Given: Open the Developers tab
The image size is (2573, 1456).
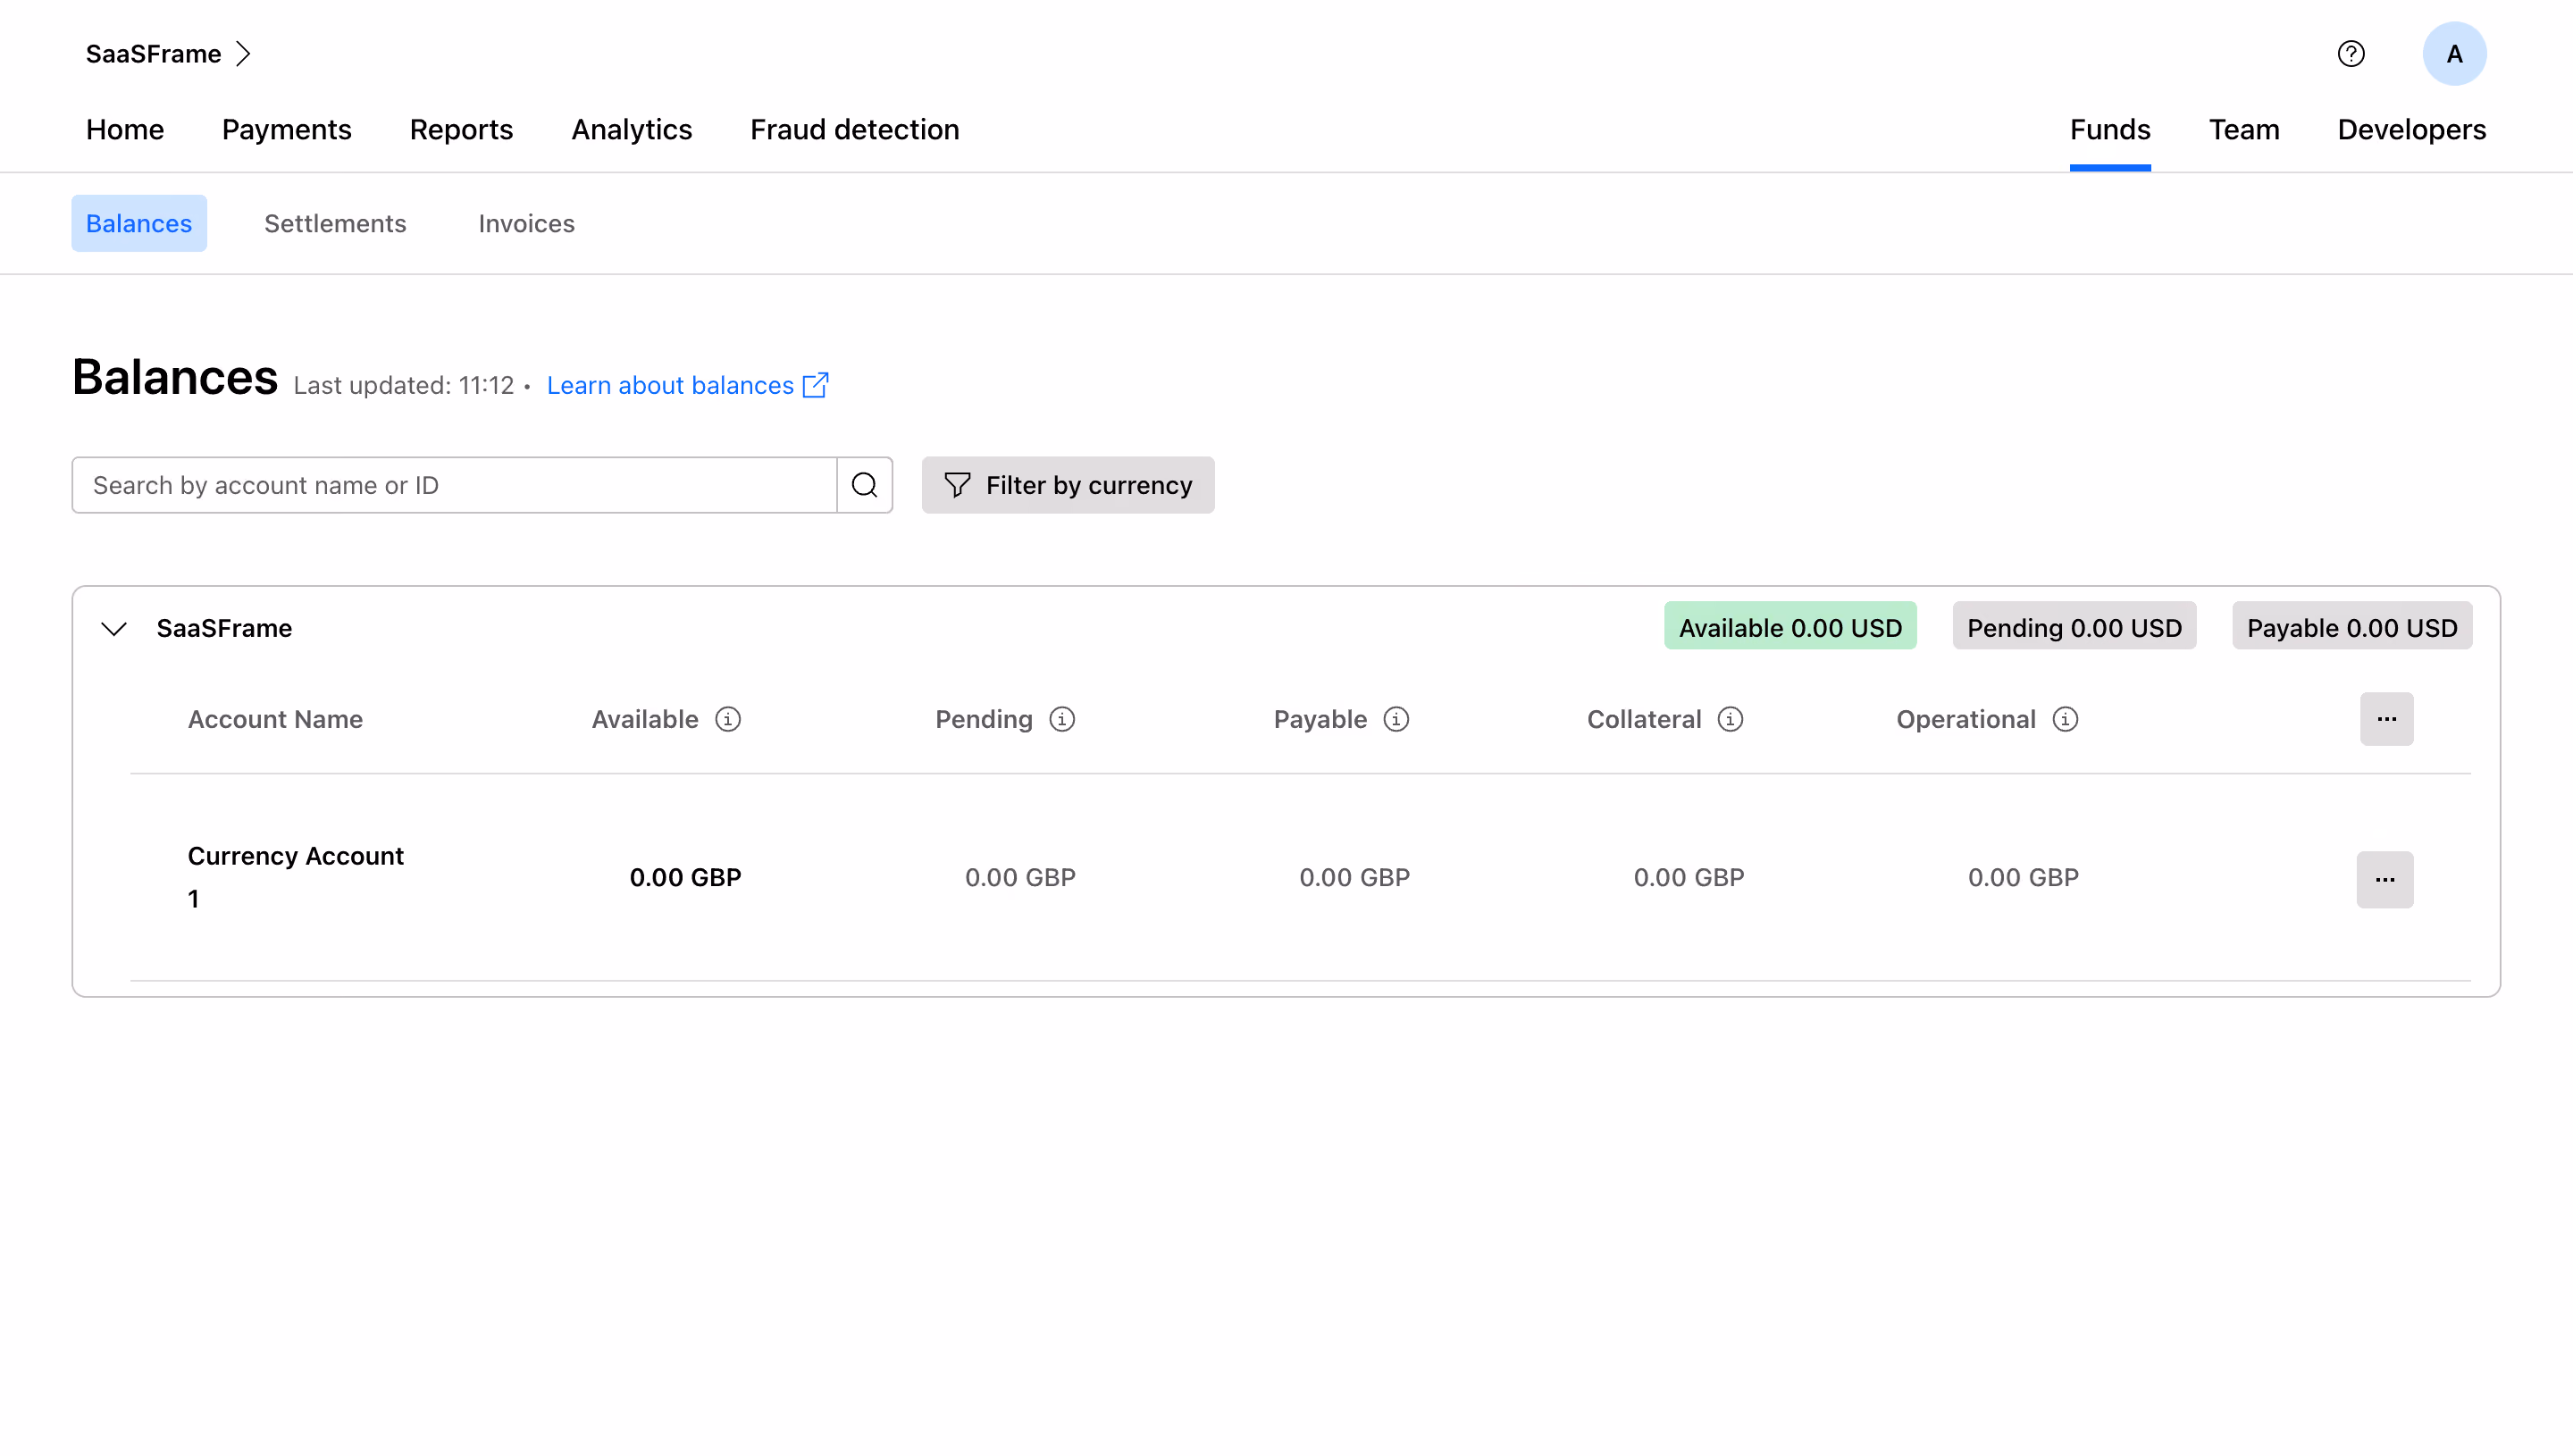Looking at the screenshot, I should 2412,130.
